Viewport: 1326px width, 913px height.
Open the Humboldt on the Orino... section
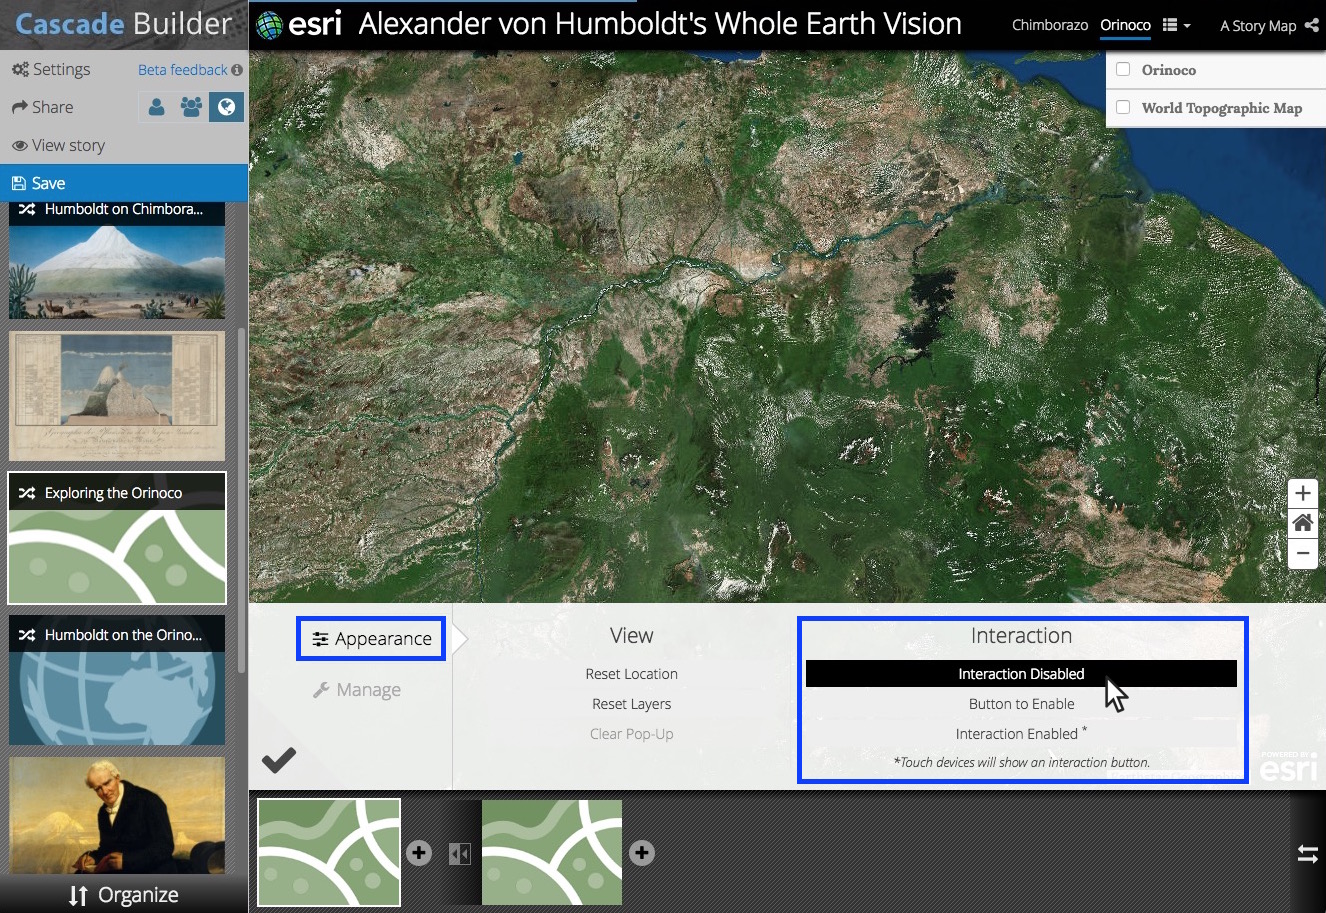click(x=117, y=681)
